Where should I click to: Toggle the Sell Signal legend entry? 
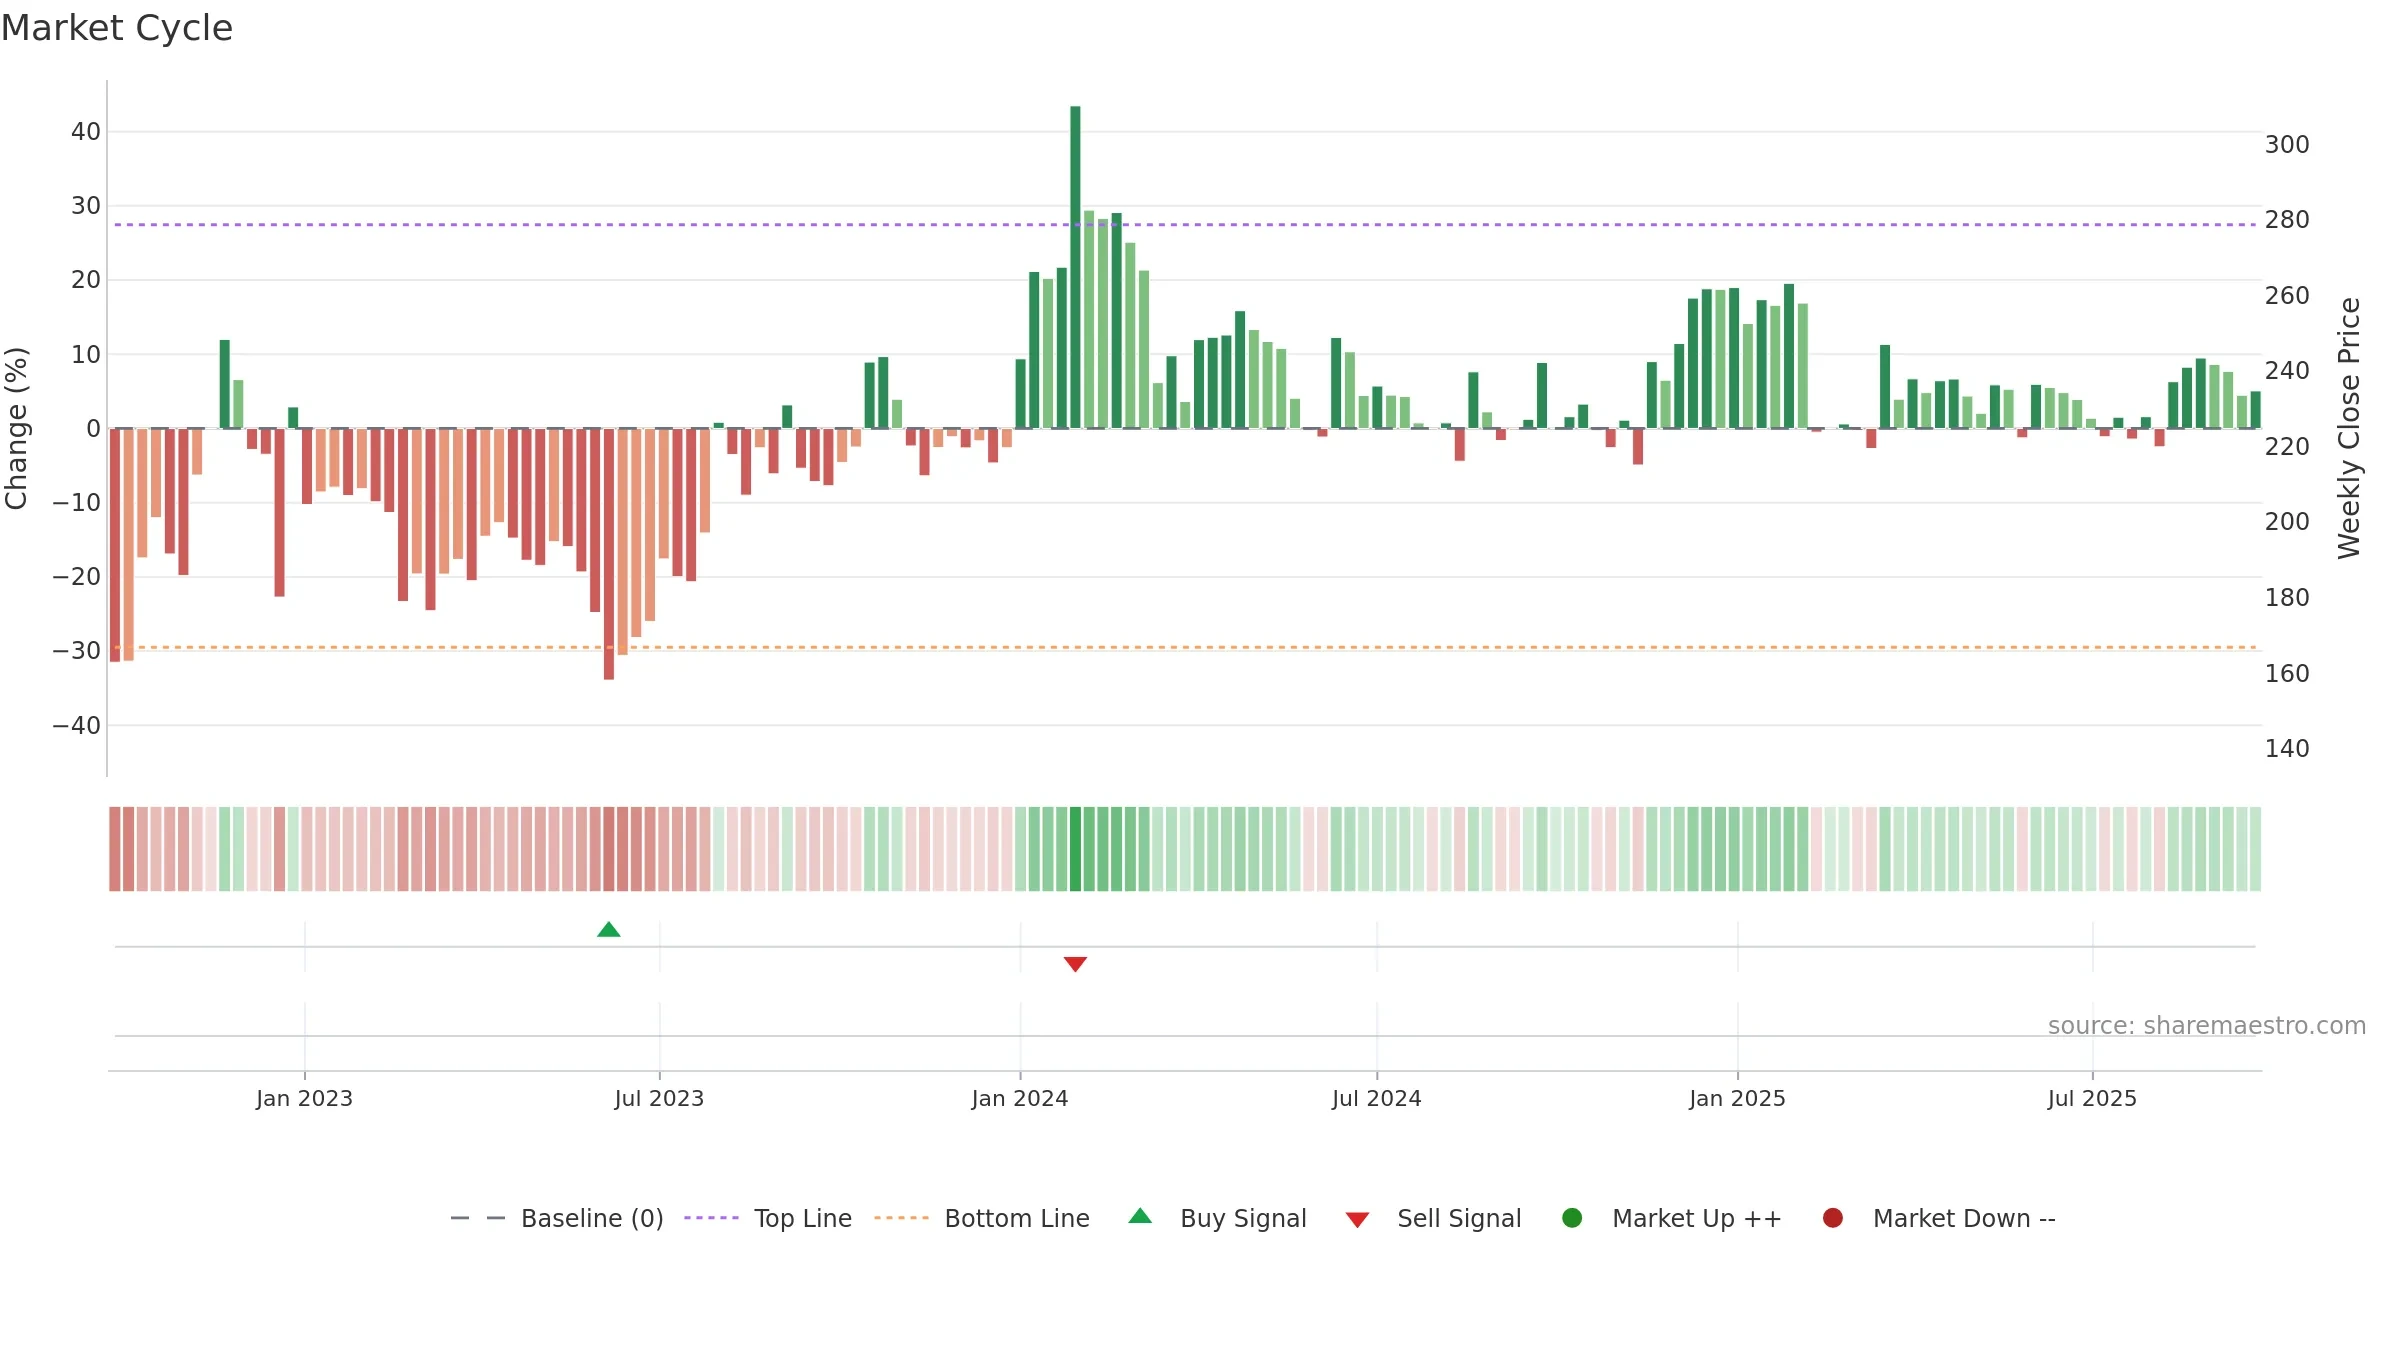tap(1433, 1218)
